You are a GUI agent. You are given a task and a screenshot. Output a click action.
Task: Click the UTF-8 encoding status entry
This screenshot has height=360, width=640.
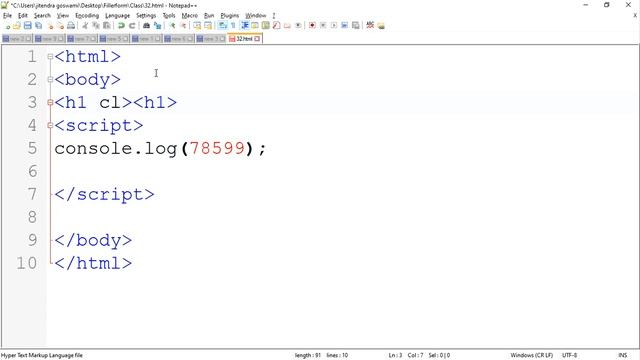click(x=569, y=355)
